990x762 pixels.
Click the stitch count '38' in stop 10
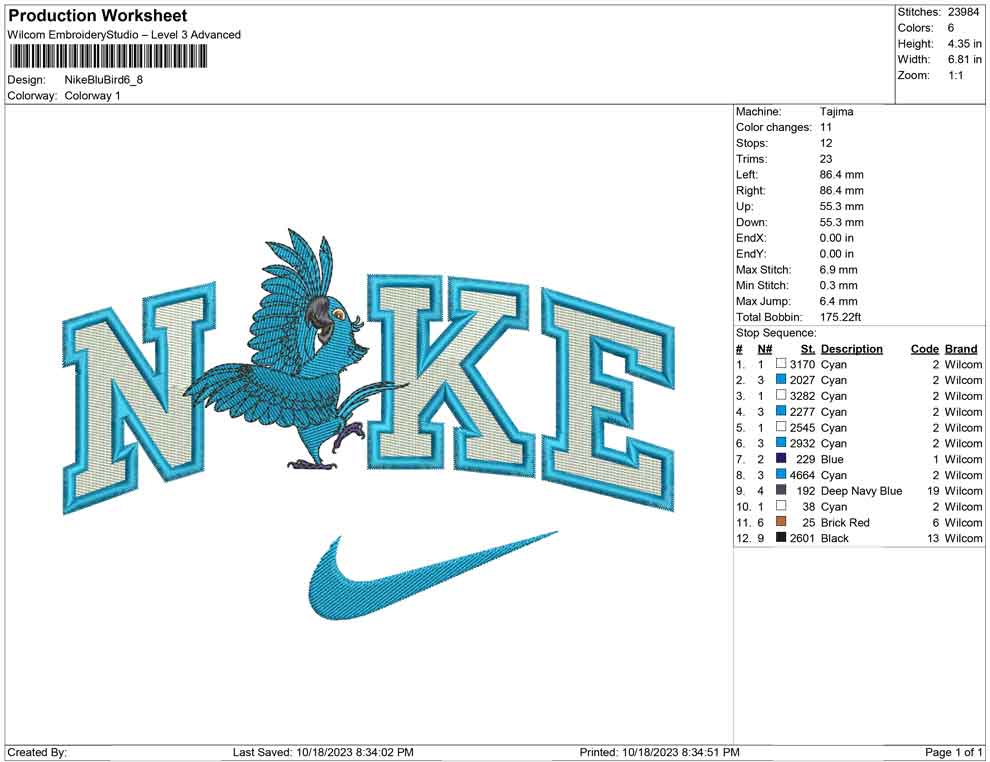[x=808, y=506]
